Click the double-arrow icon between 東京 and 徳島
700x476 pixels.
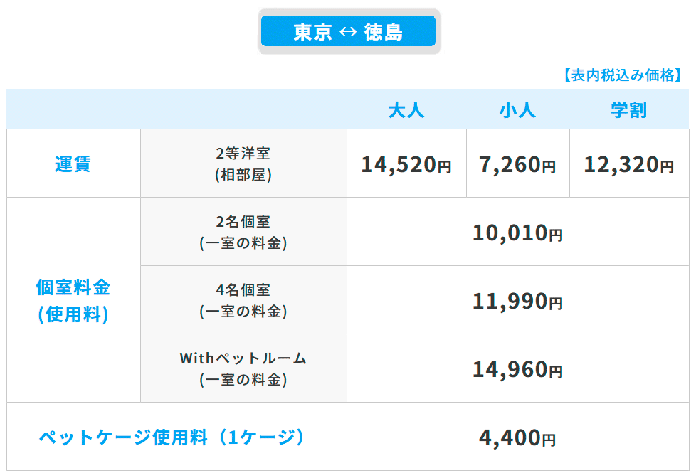(x=348, y=32)
